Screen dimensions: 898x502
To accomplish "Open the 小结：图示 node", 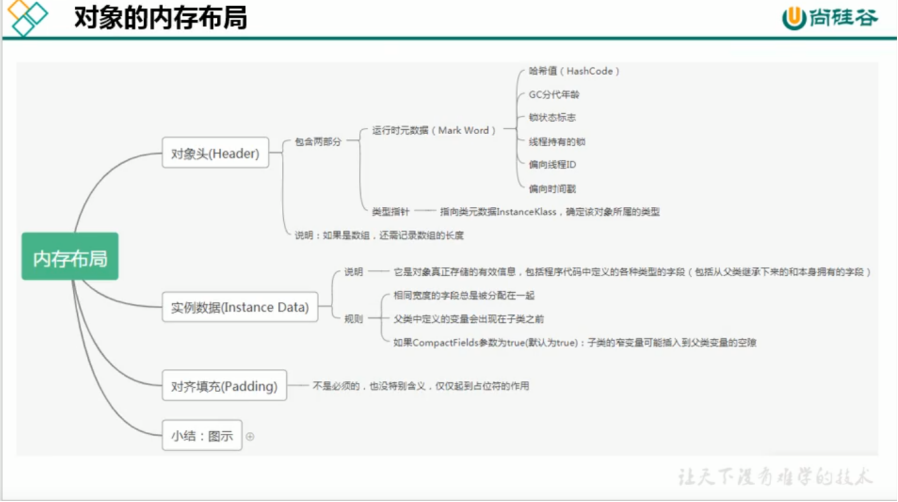I will tap(202, 436).
